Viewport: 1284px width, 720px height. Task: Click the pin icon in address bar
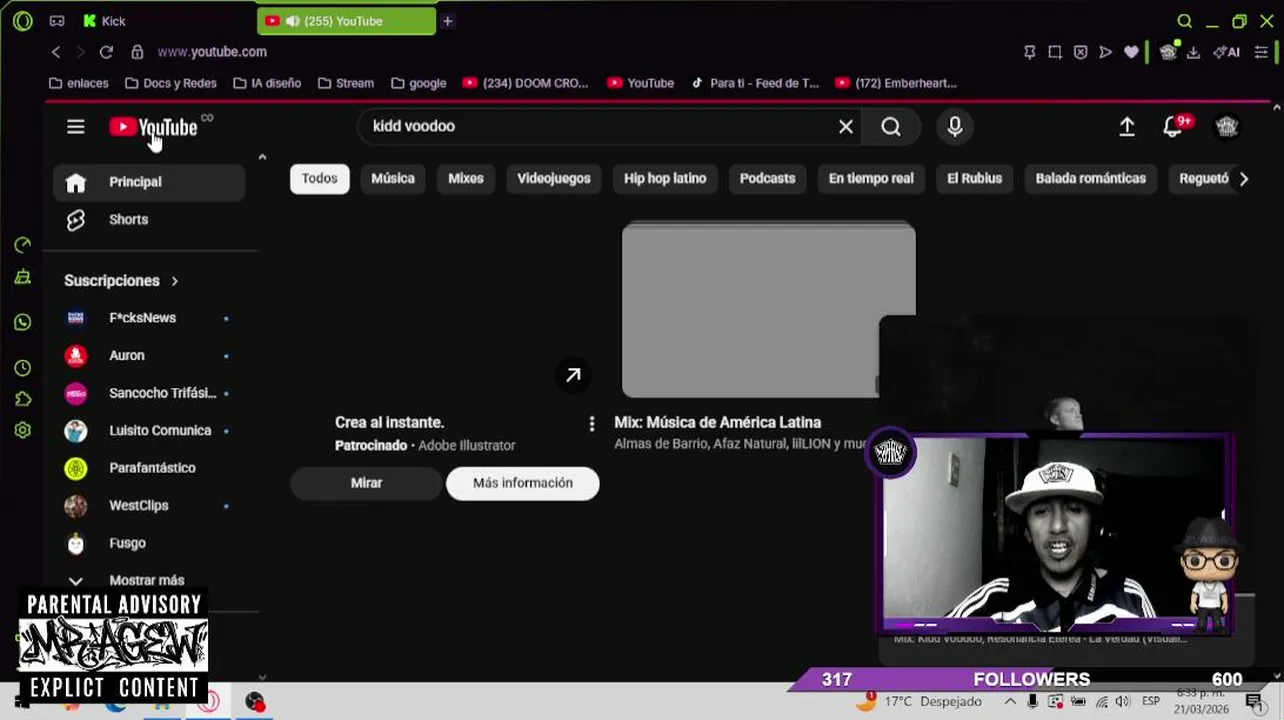pyautogui.click(x=1029, y=52)
